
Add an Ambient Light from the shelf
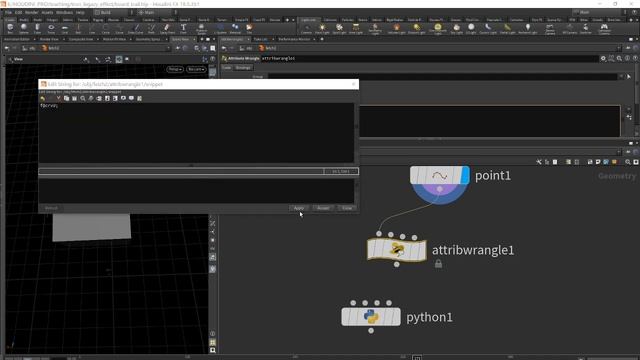pyautogui.click(x=527, y=29)
